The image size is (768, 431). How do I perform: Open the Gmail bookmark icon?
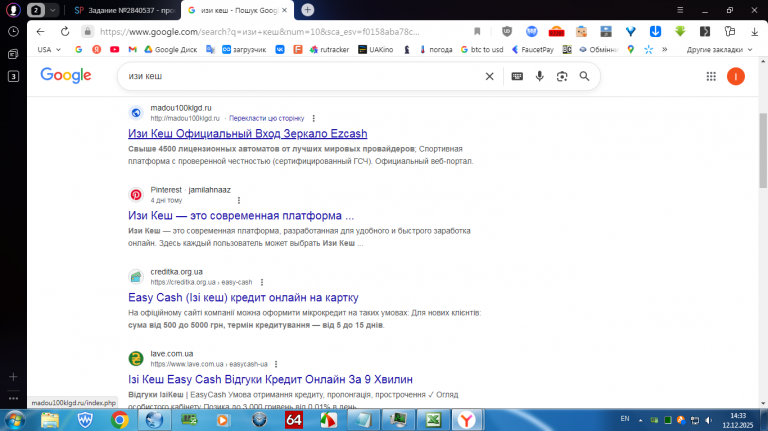(132, 49)
